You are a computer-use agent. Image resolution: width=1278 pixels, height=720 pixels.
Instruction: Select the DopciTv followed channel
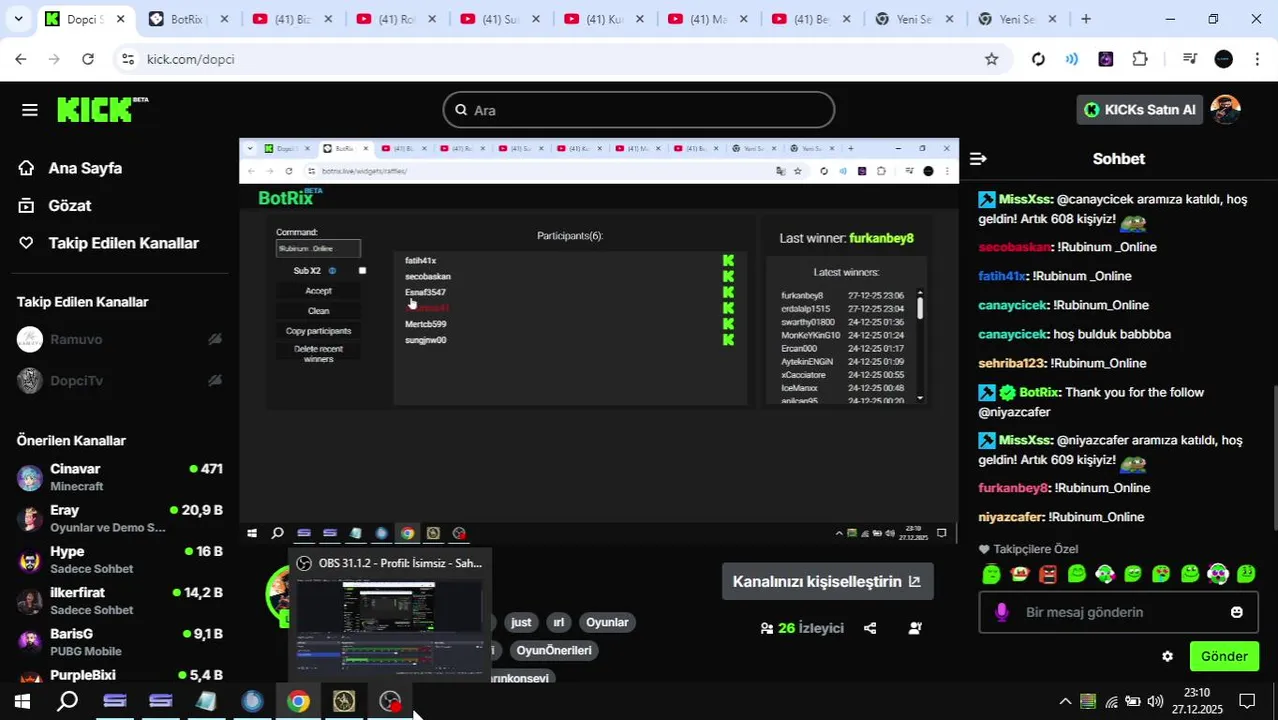pyautogui.click(x=119, y=380)
